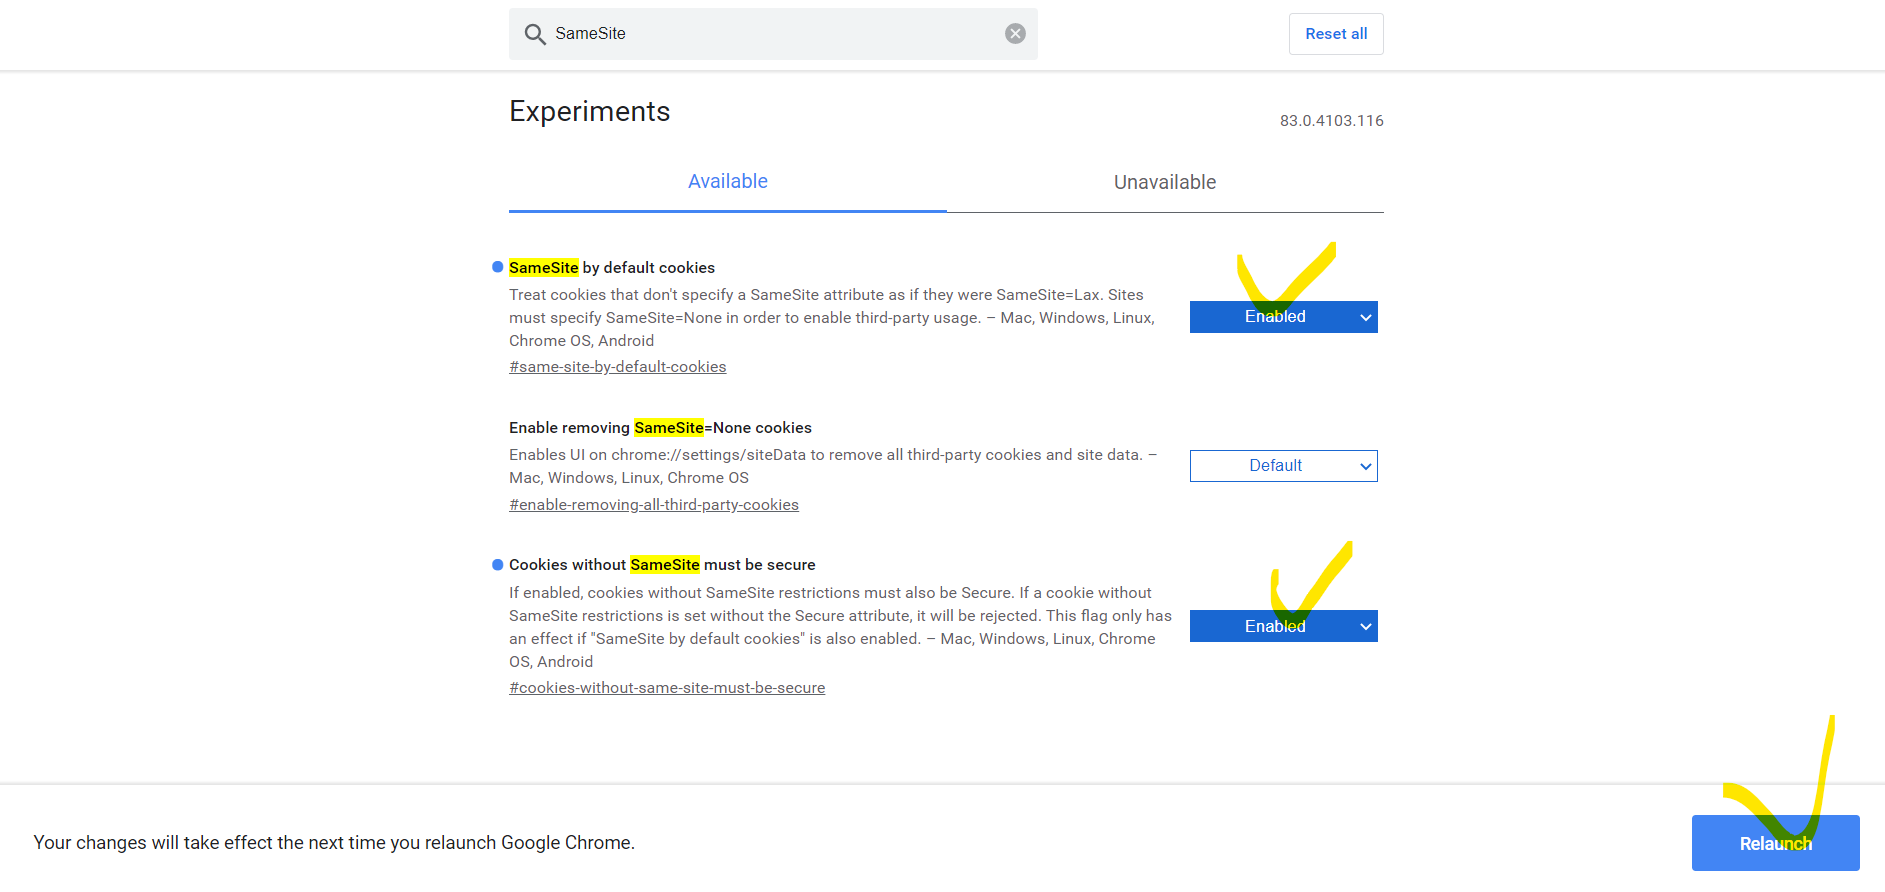Switch to the Unavailable tab
This screenshot has width=1885, height=892.
(x=1165, y=182)
